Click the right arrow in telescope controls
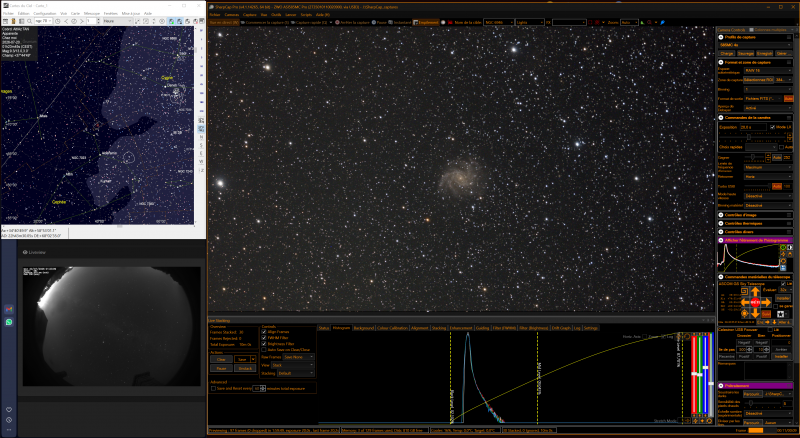The width and height of the screenshot is (800, 438). (766, 302)
